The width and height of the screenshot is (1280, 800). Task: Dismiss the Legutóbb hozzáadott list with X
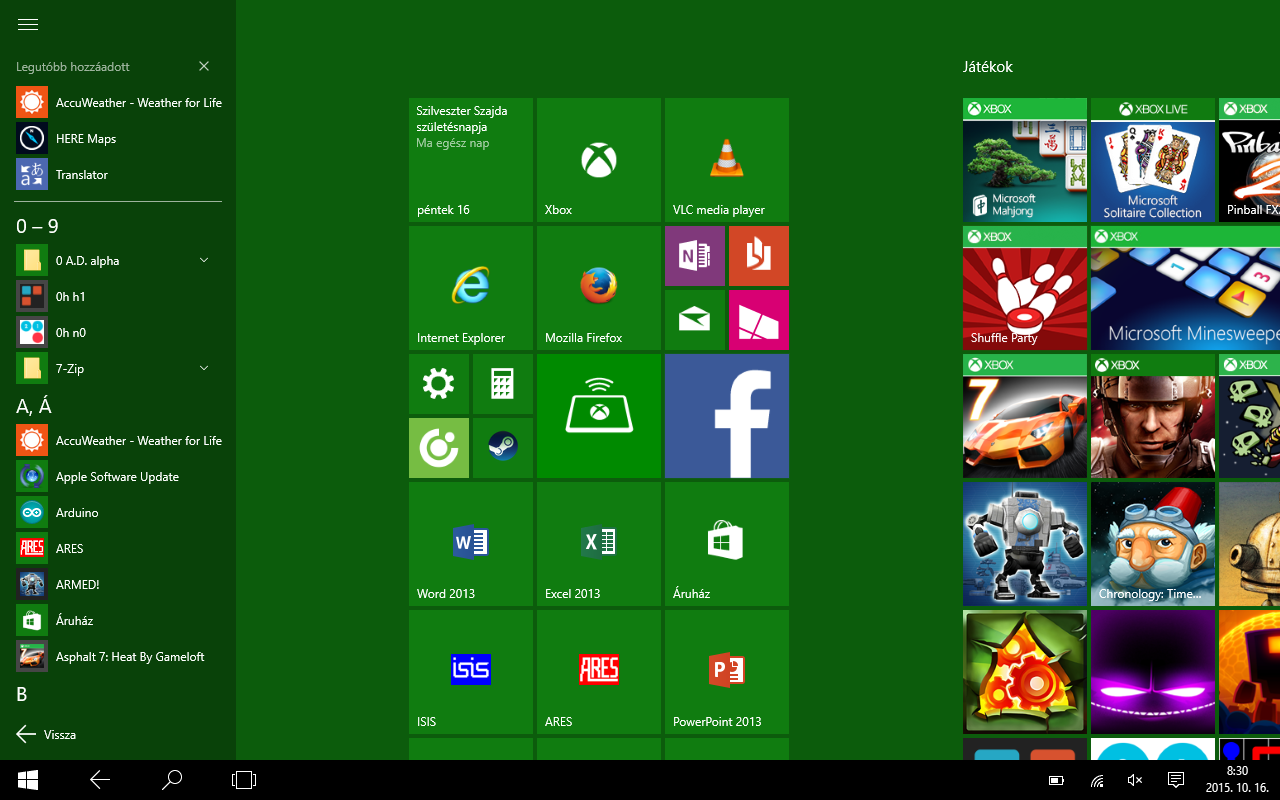204,66
